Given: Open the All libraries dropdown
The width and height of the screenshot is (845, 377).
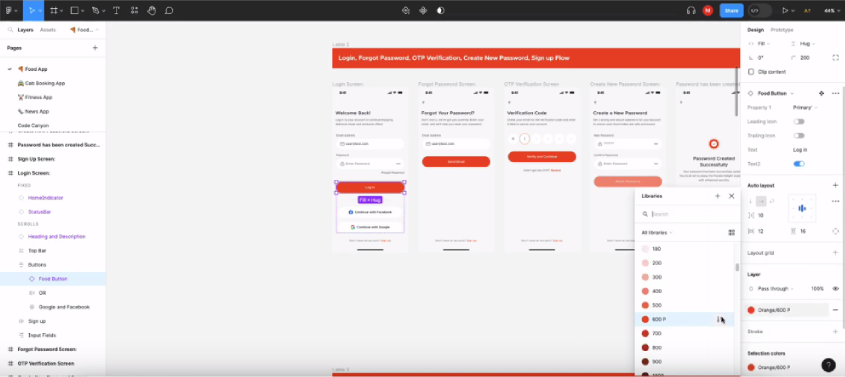Looking at the screenshot, I should pyautogui.click(x=657, y=233).
